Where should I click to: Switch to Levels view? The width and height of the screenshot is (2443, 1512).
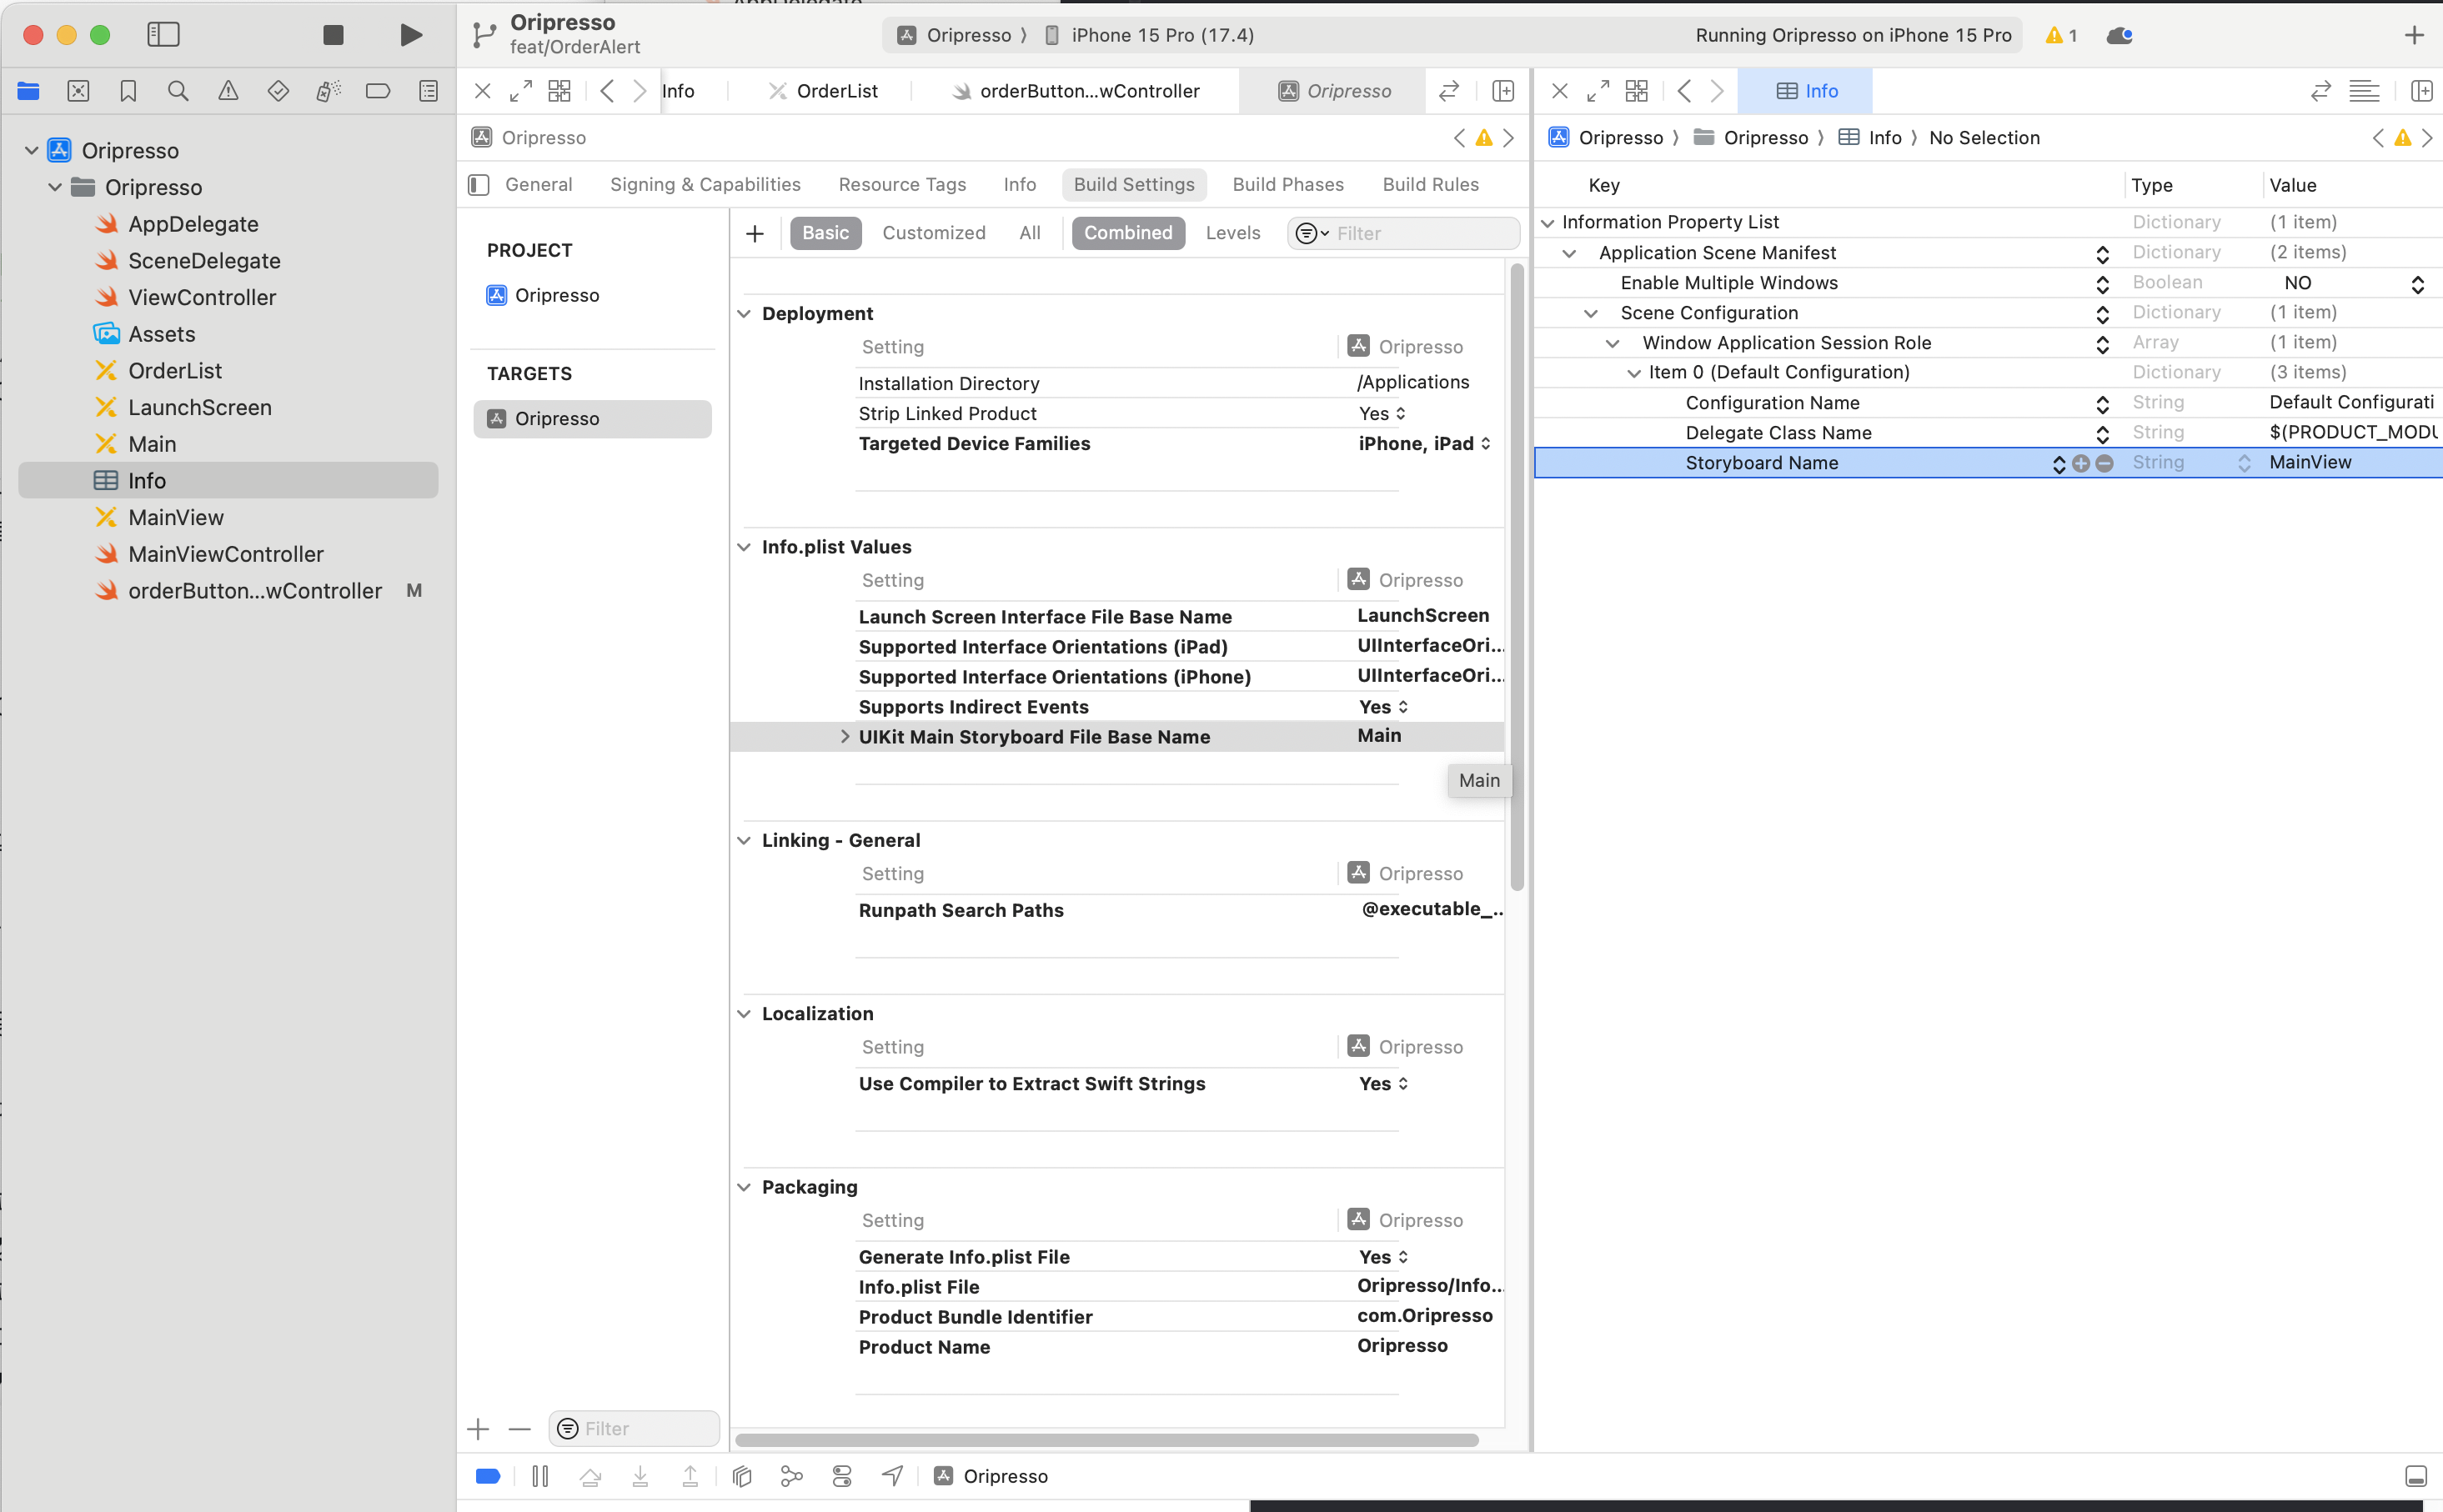1232,233
